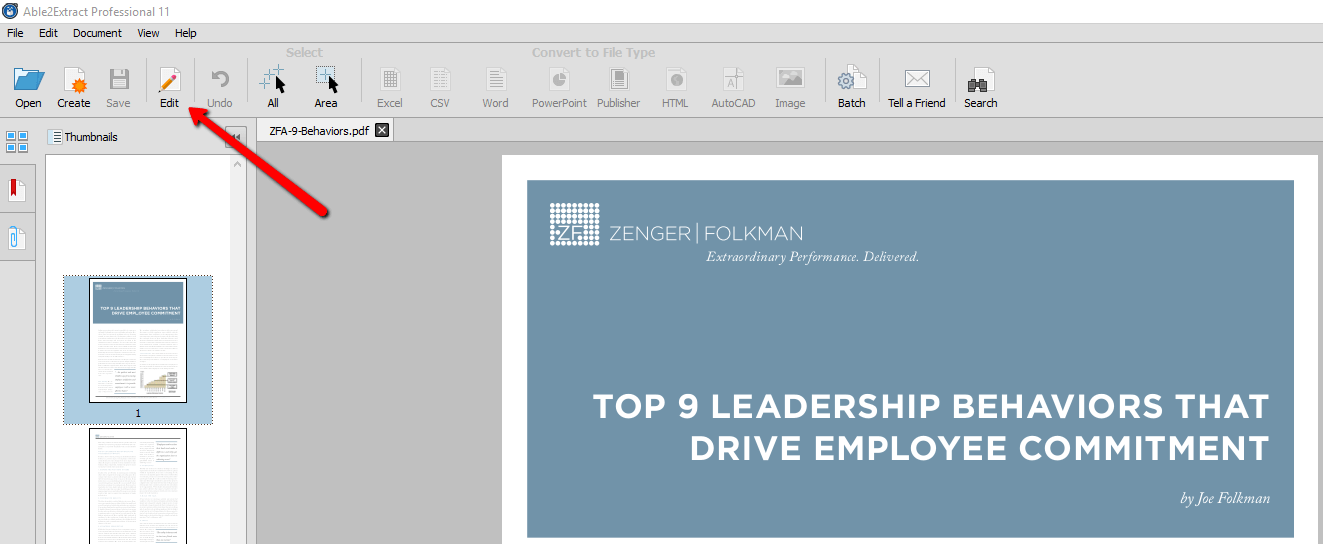Open the File menu
The width and height of the screenshot is (1323, 544).
point(15,33)
